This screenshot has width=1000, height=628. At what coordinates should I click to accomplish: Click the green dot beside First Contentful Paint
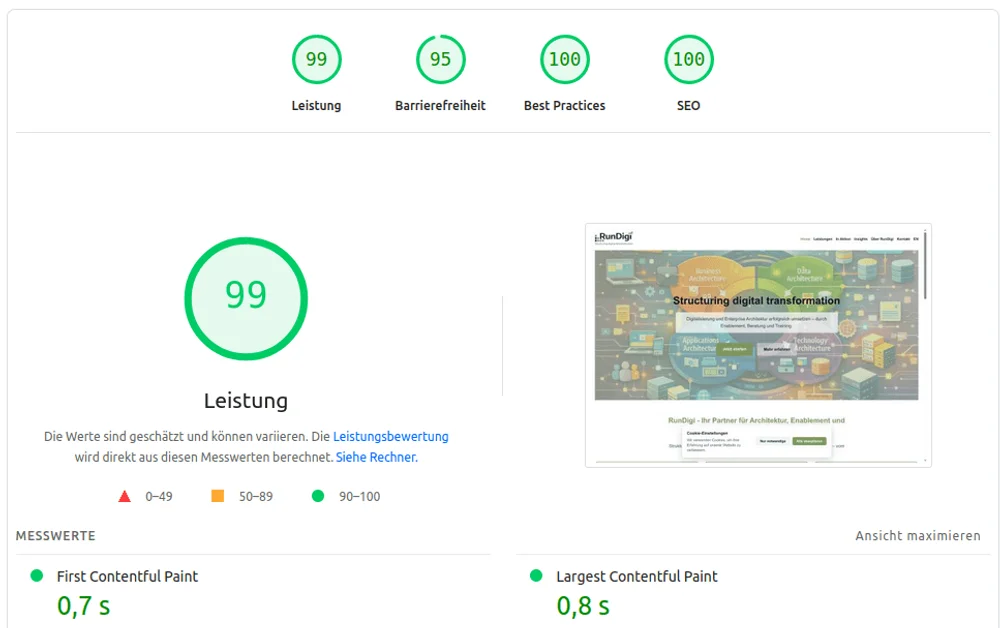37,575
